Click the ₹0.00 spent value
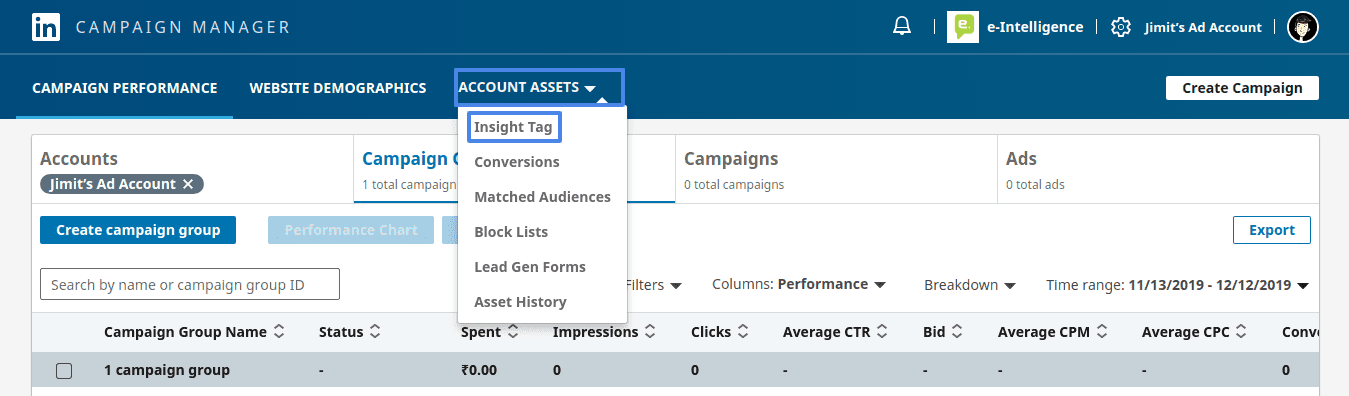Screen dimensions: 1349x396 [479, 371]
